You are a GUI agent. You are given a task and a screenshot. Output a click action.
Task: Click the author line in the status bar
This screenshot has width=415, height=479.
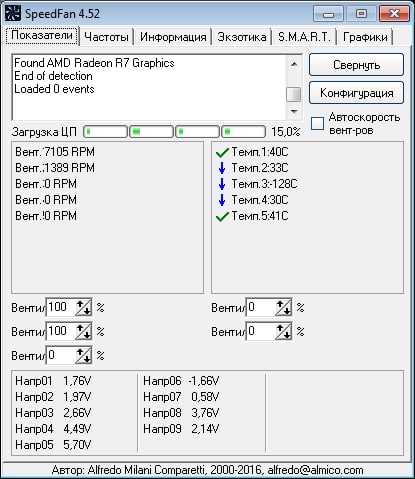pos(207,470)
